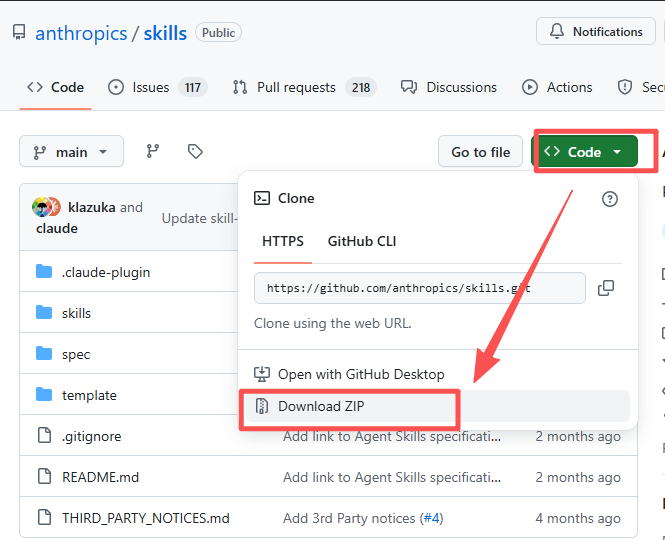
Task: Click the commit author avatars
Action: tap(46, 207)
